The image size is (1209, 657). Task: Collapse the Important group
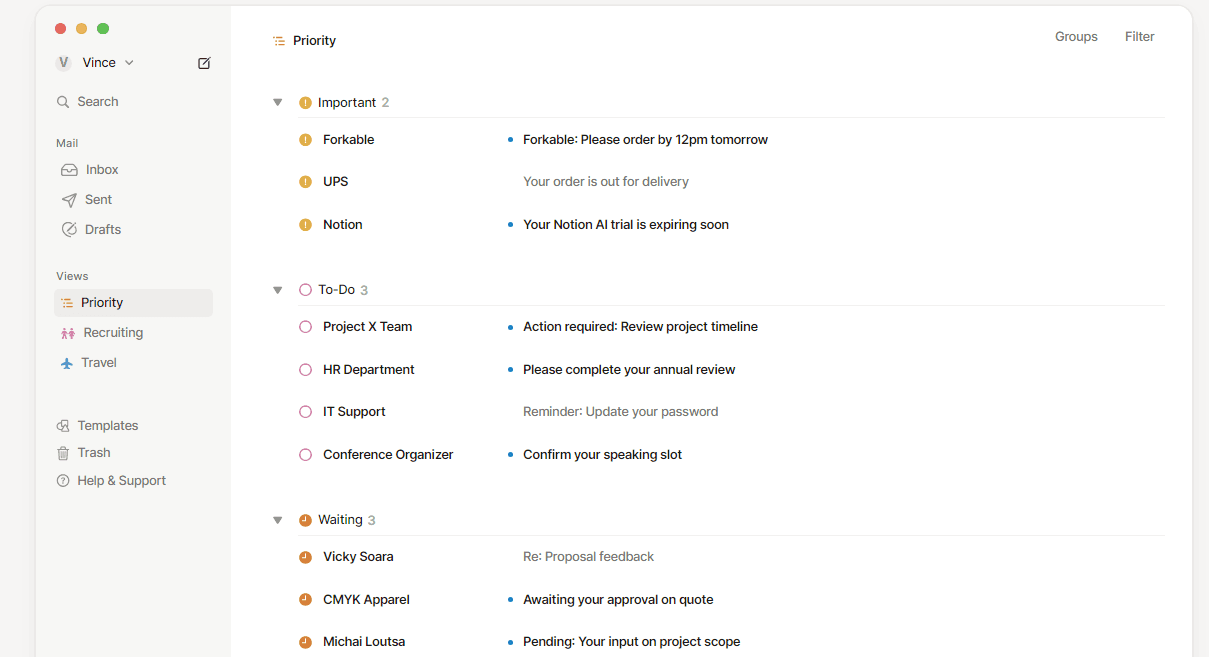tap(277, 101)
